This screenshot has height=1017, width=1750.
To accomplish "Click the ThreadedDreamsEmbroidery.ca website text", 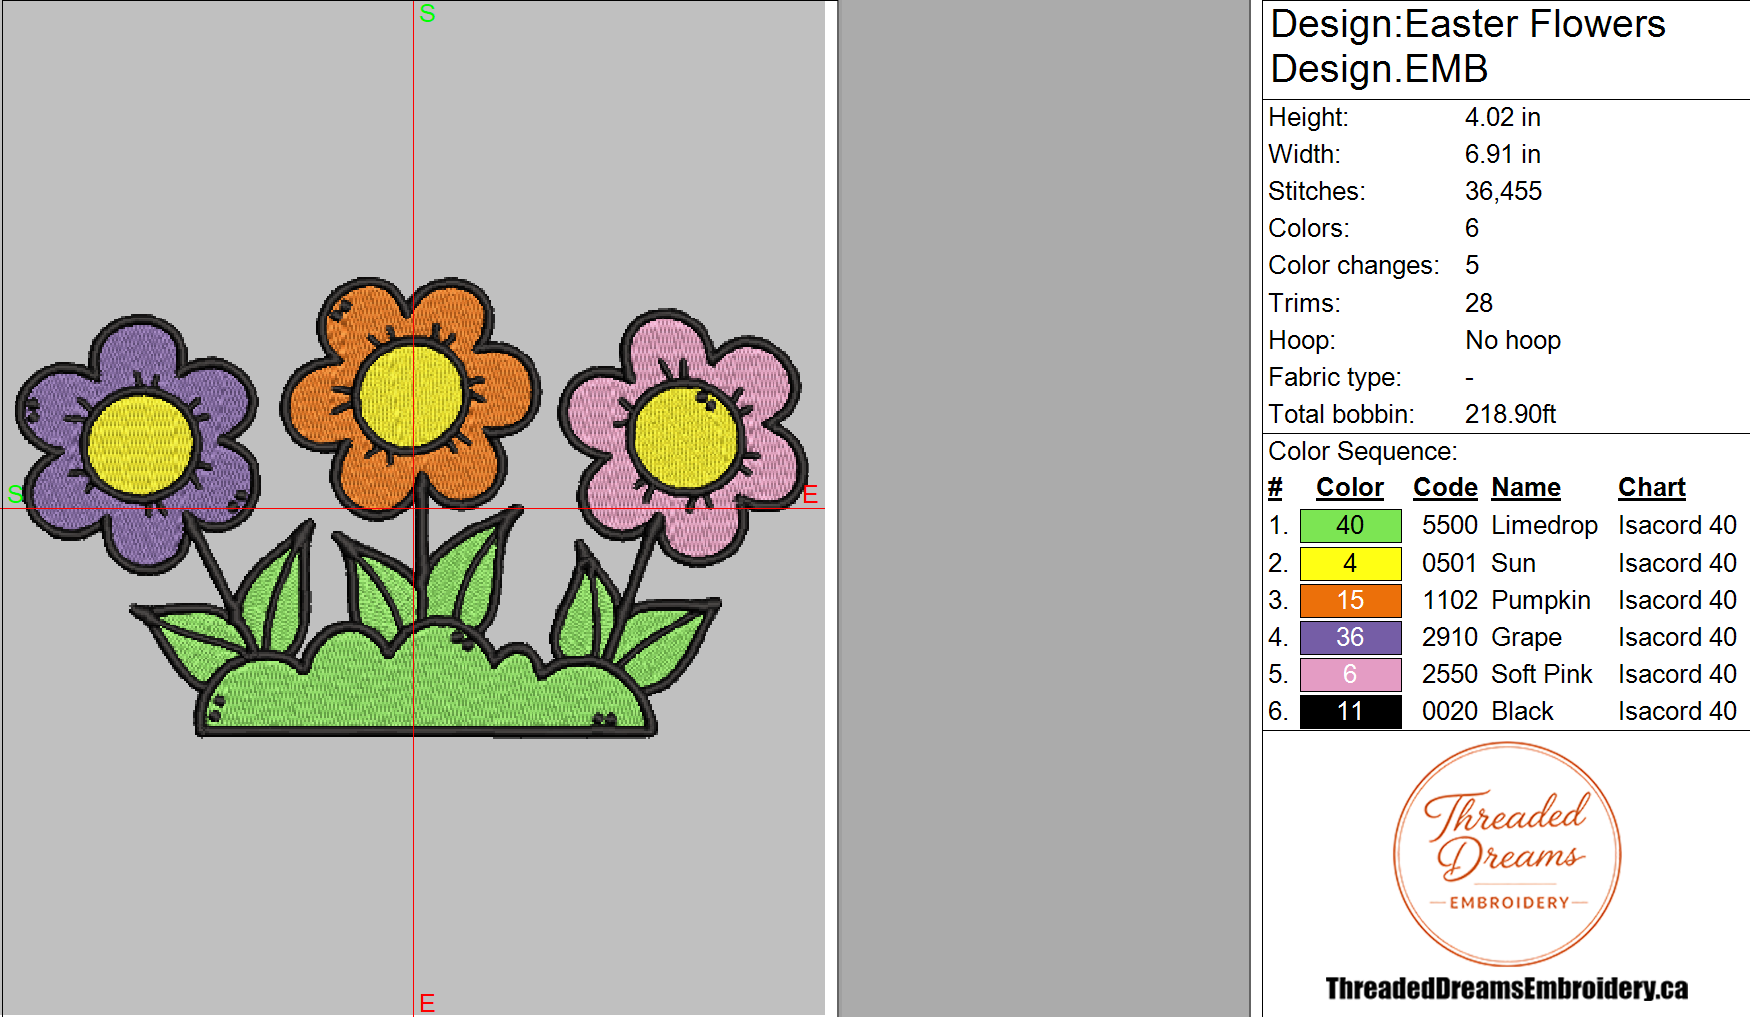I will pyautogui.click(x=1506, y=989).
